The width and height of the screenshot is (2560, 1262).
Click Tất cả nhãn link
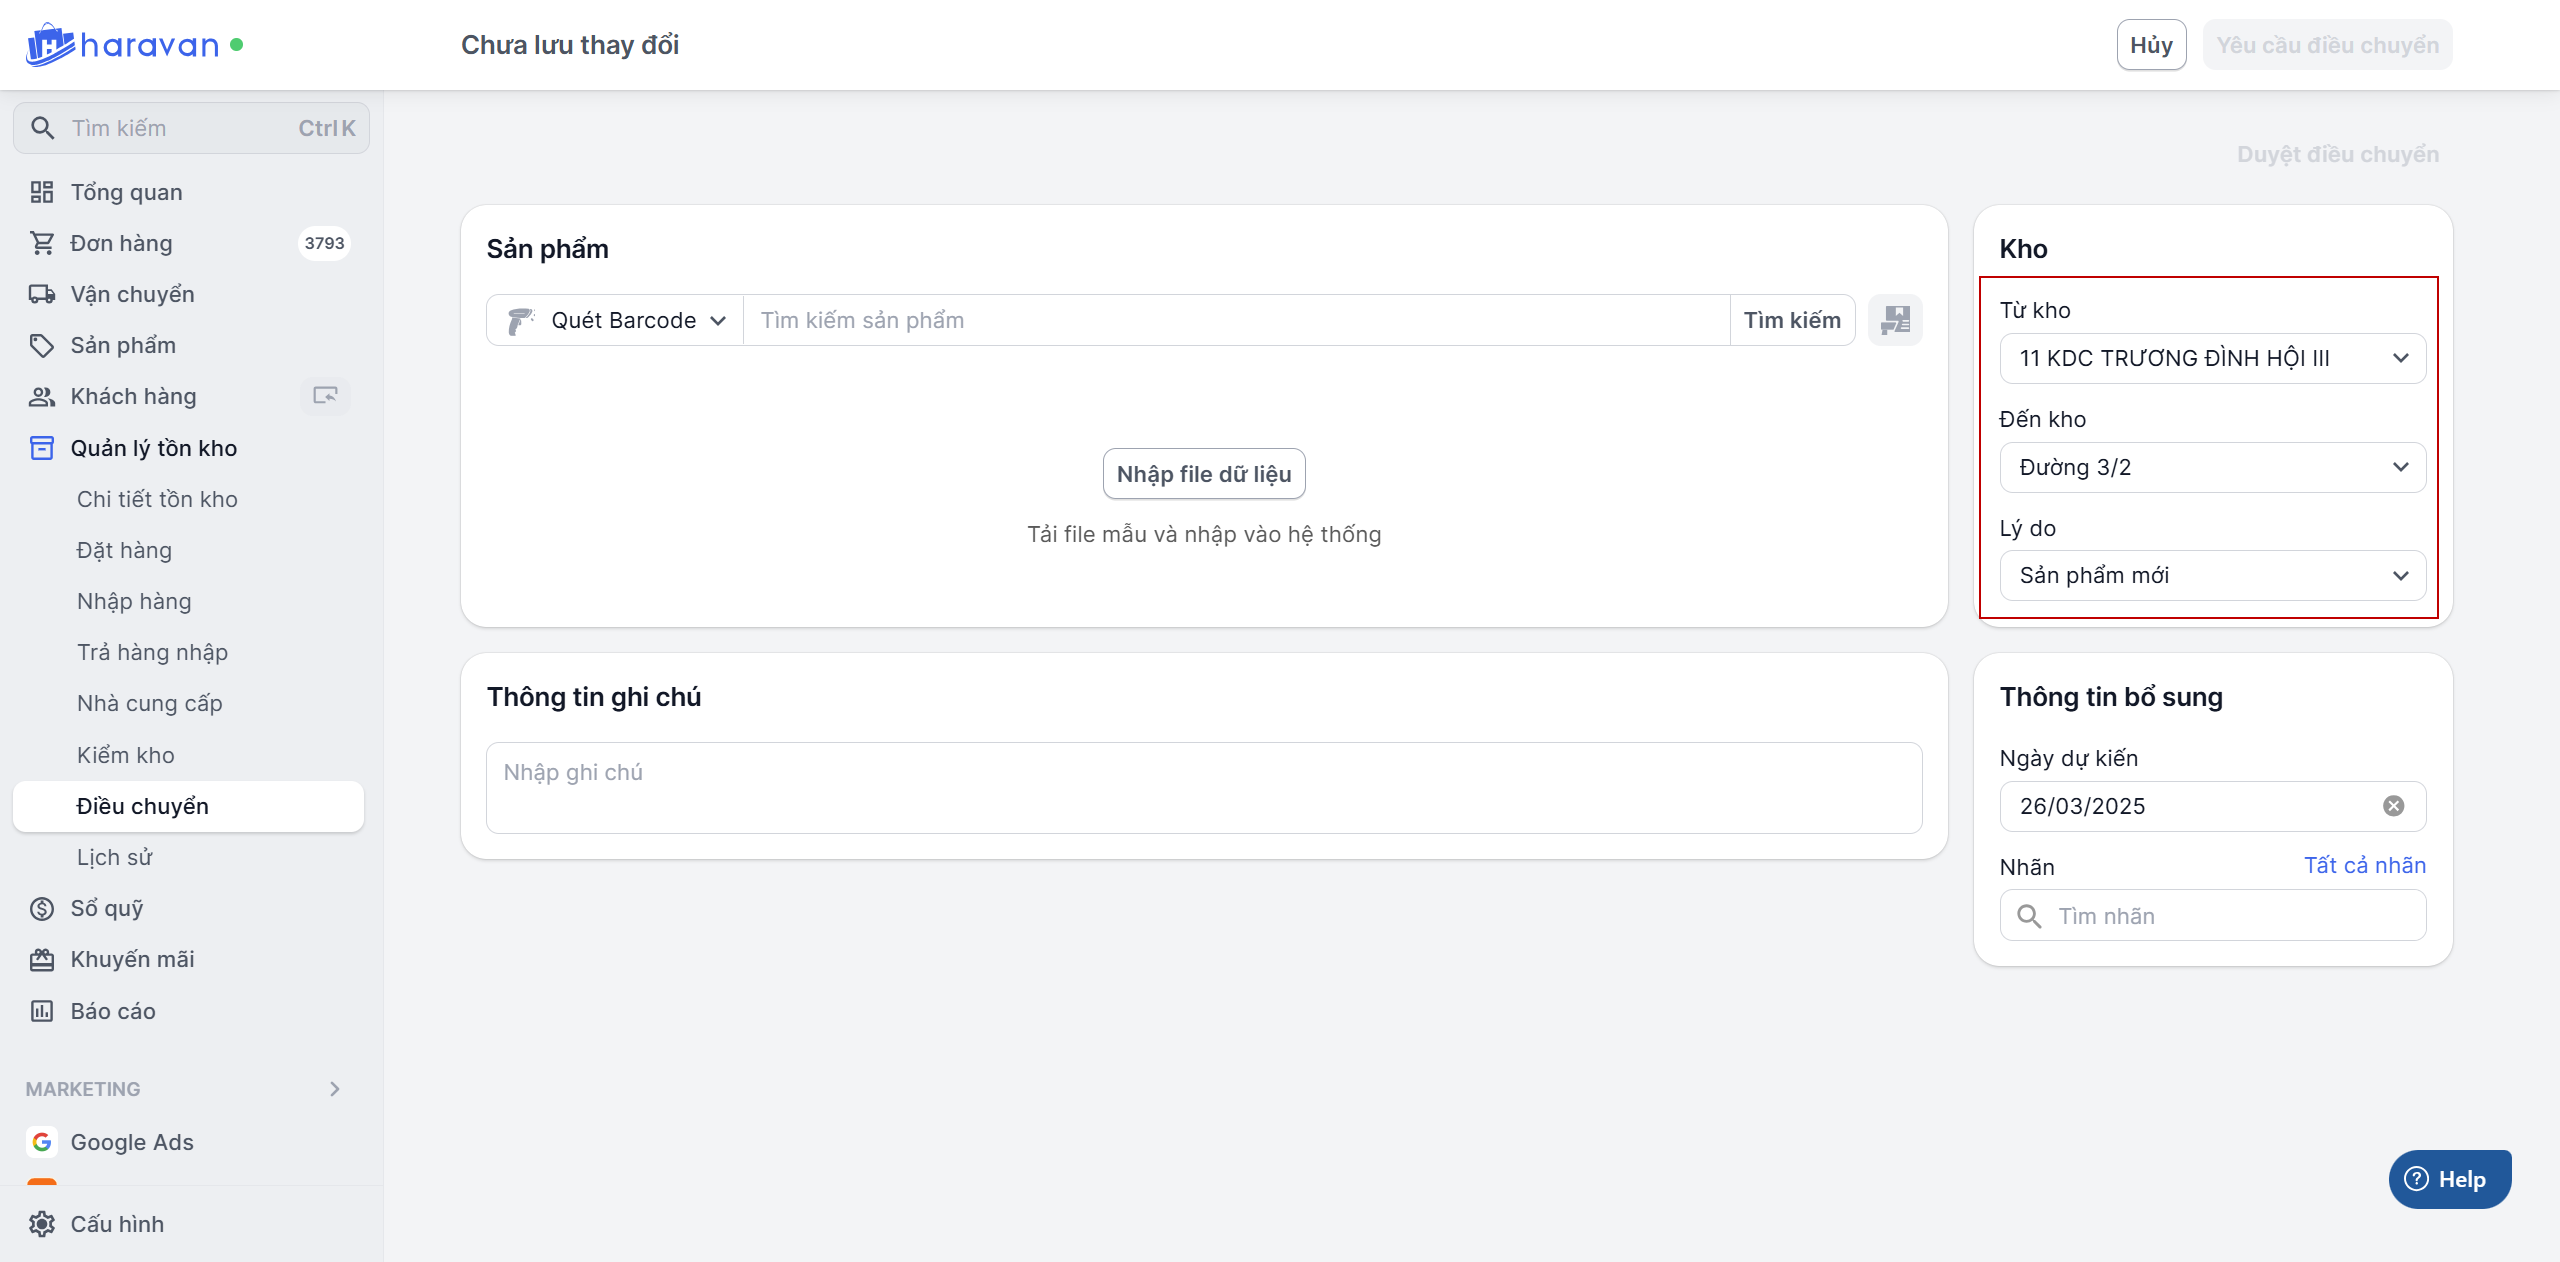tap(2364, 865)
